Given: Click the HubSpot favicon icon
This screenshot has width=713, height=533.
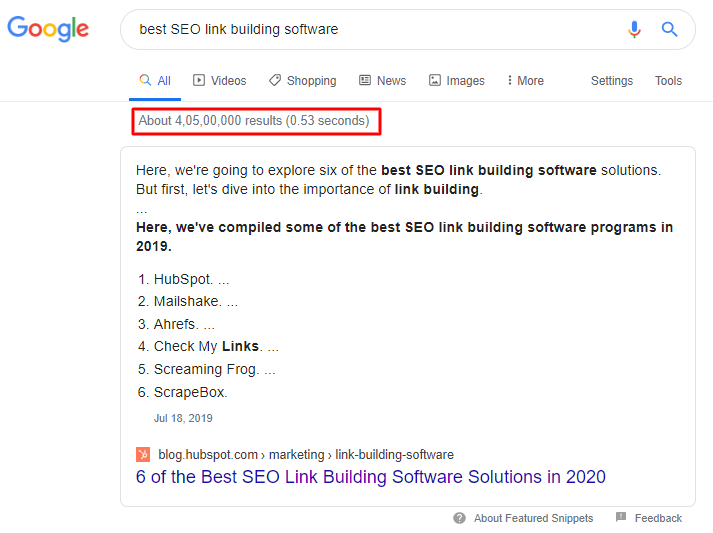Looking at the screenshot, I should [143, 454].
